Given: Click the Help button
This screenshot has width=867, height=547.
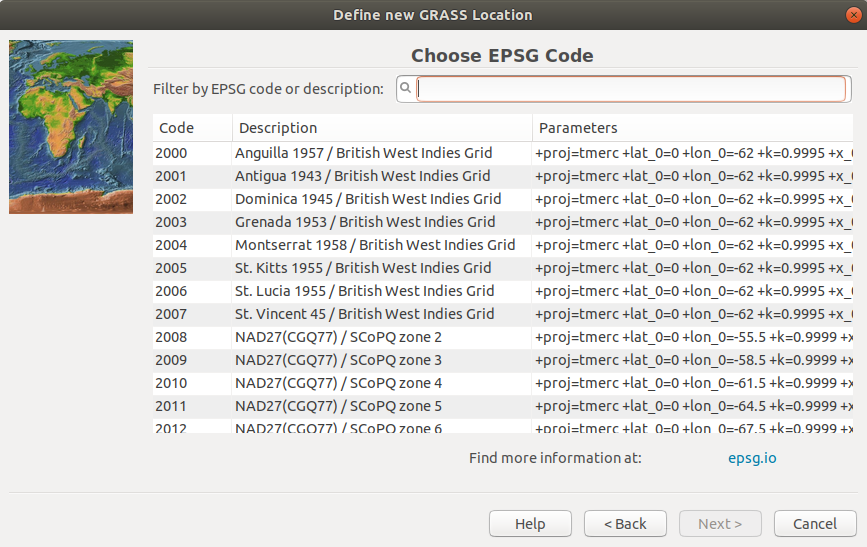Looking at the screenshot, I should (x=530, y=523).
